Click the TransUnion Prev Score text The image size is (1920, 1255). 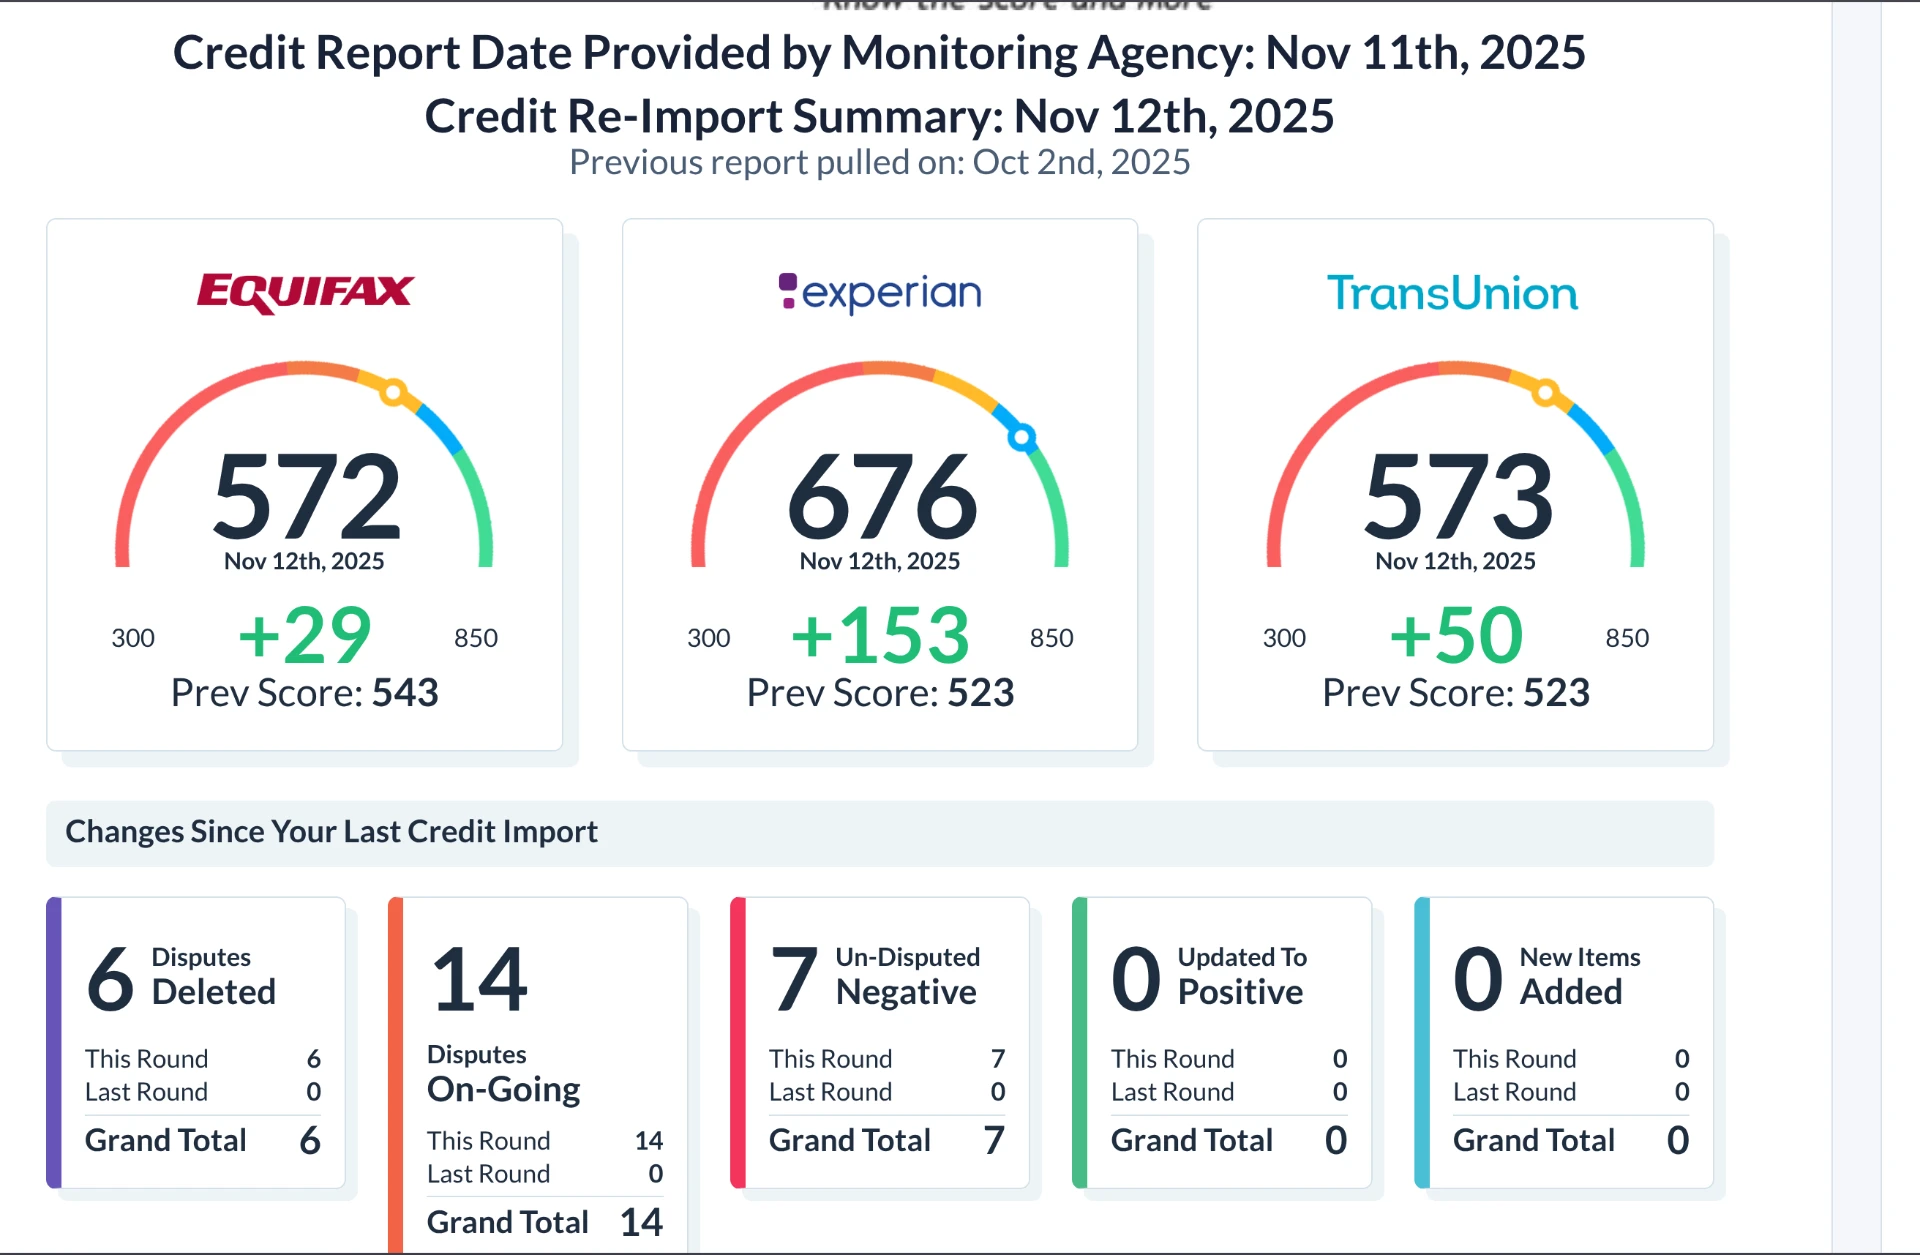[x=1456, y=693]
